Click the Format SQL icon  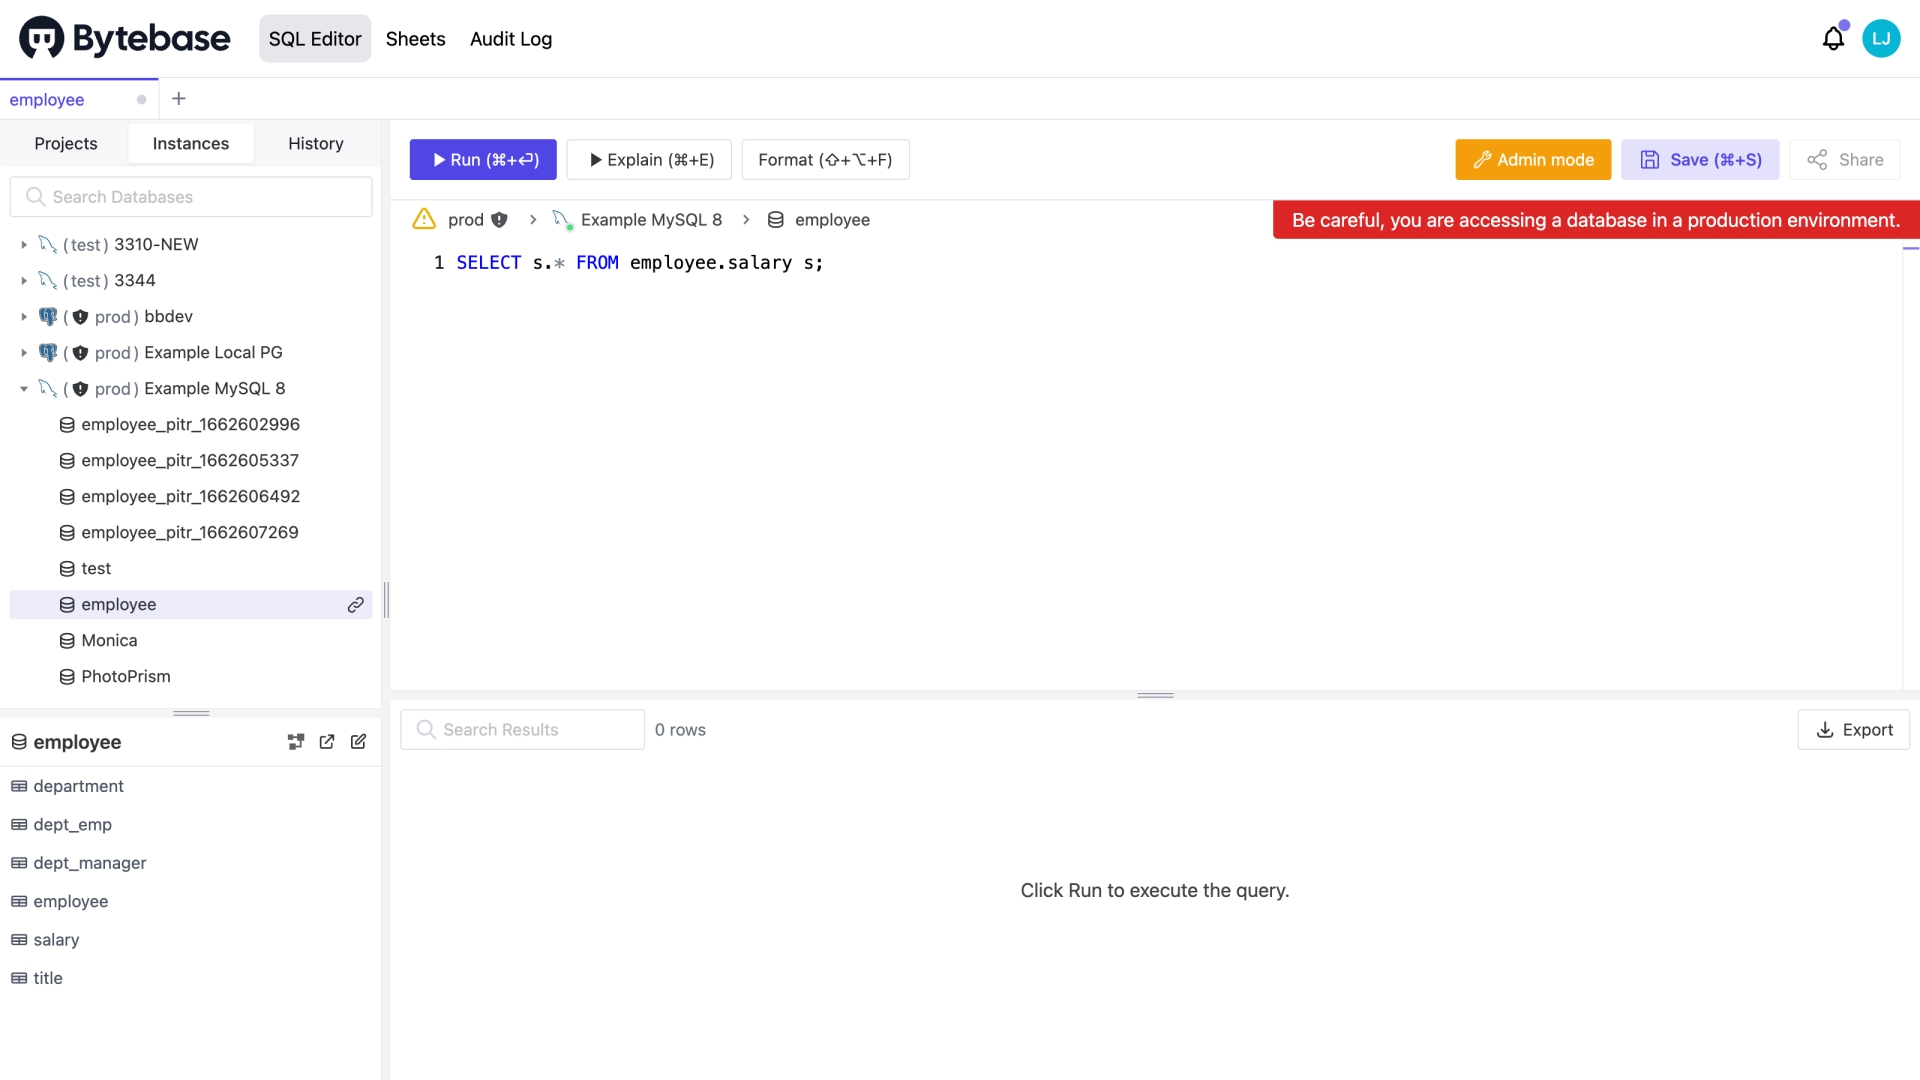[824, 160]
